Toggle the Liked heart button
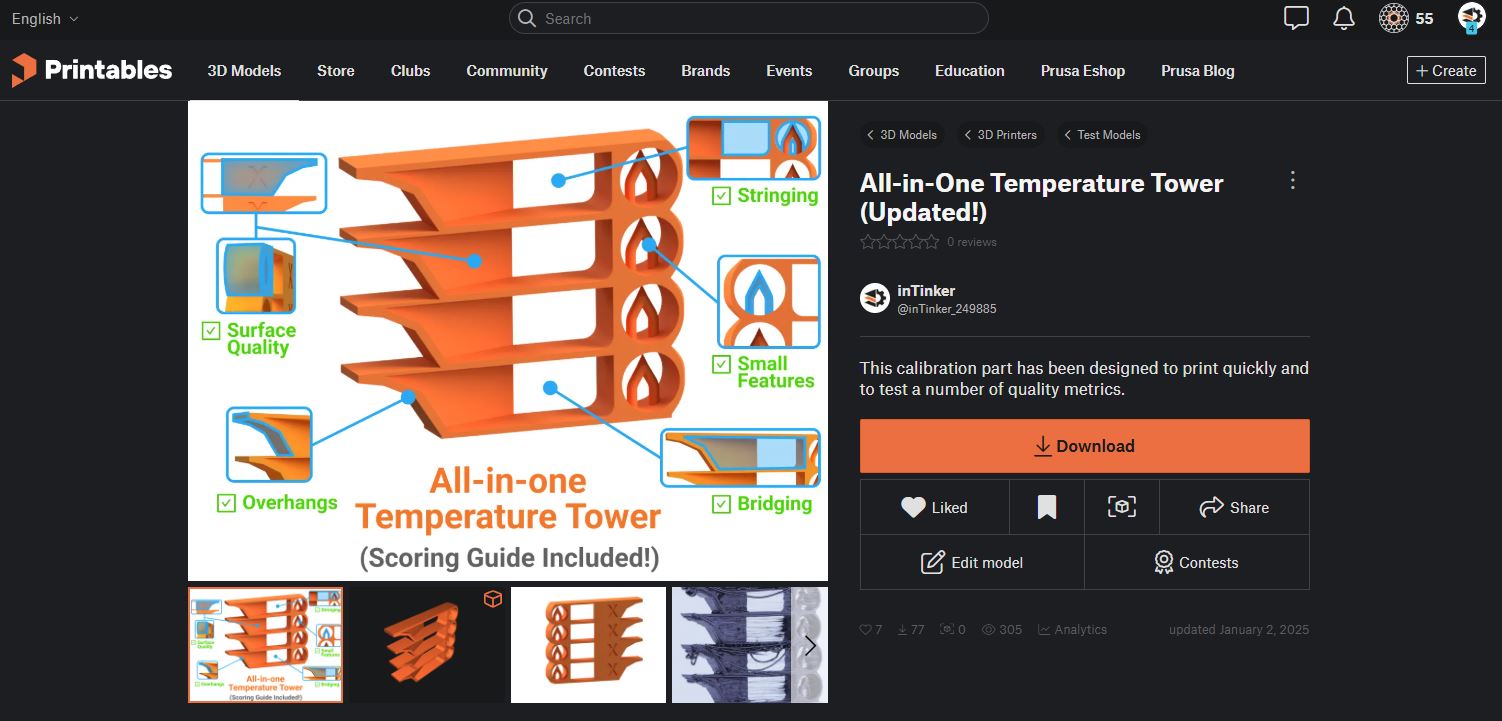 pos(934,507)
